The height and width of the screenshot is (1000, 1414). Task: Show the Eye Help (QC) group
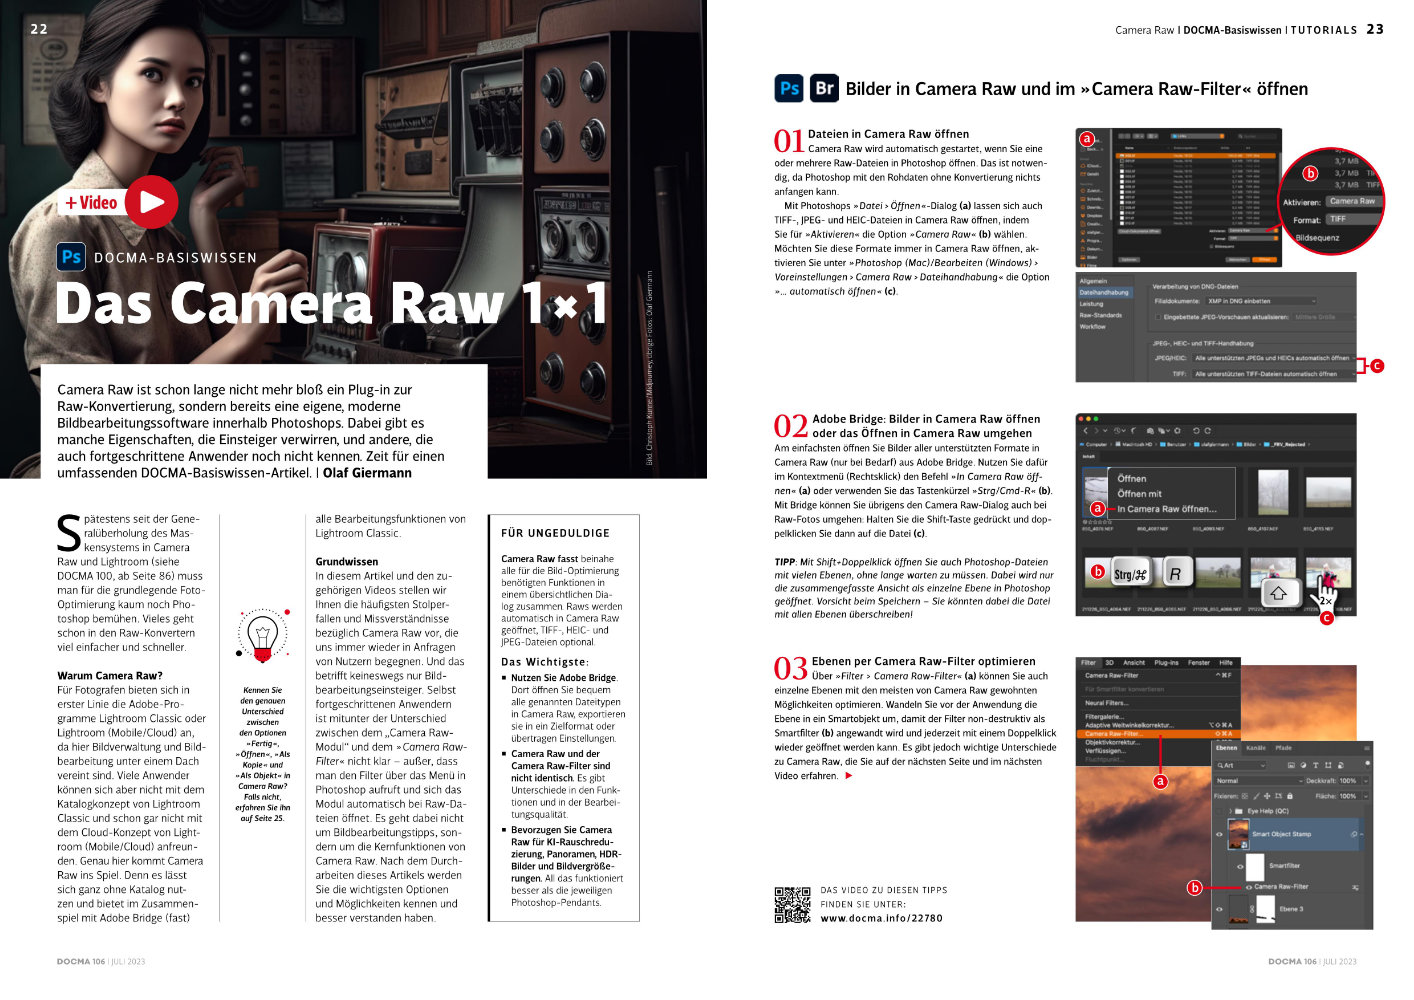pos(1219,811)
